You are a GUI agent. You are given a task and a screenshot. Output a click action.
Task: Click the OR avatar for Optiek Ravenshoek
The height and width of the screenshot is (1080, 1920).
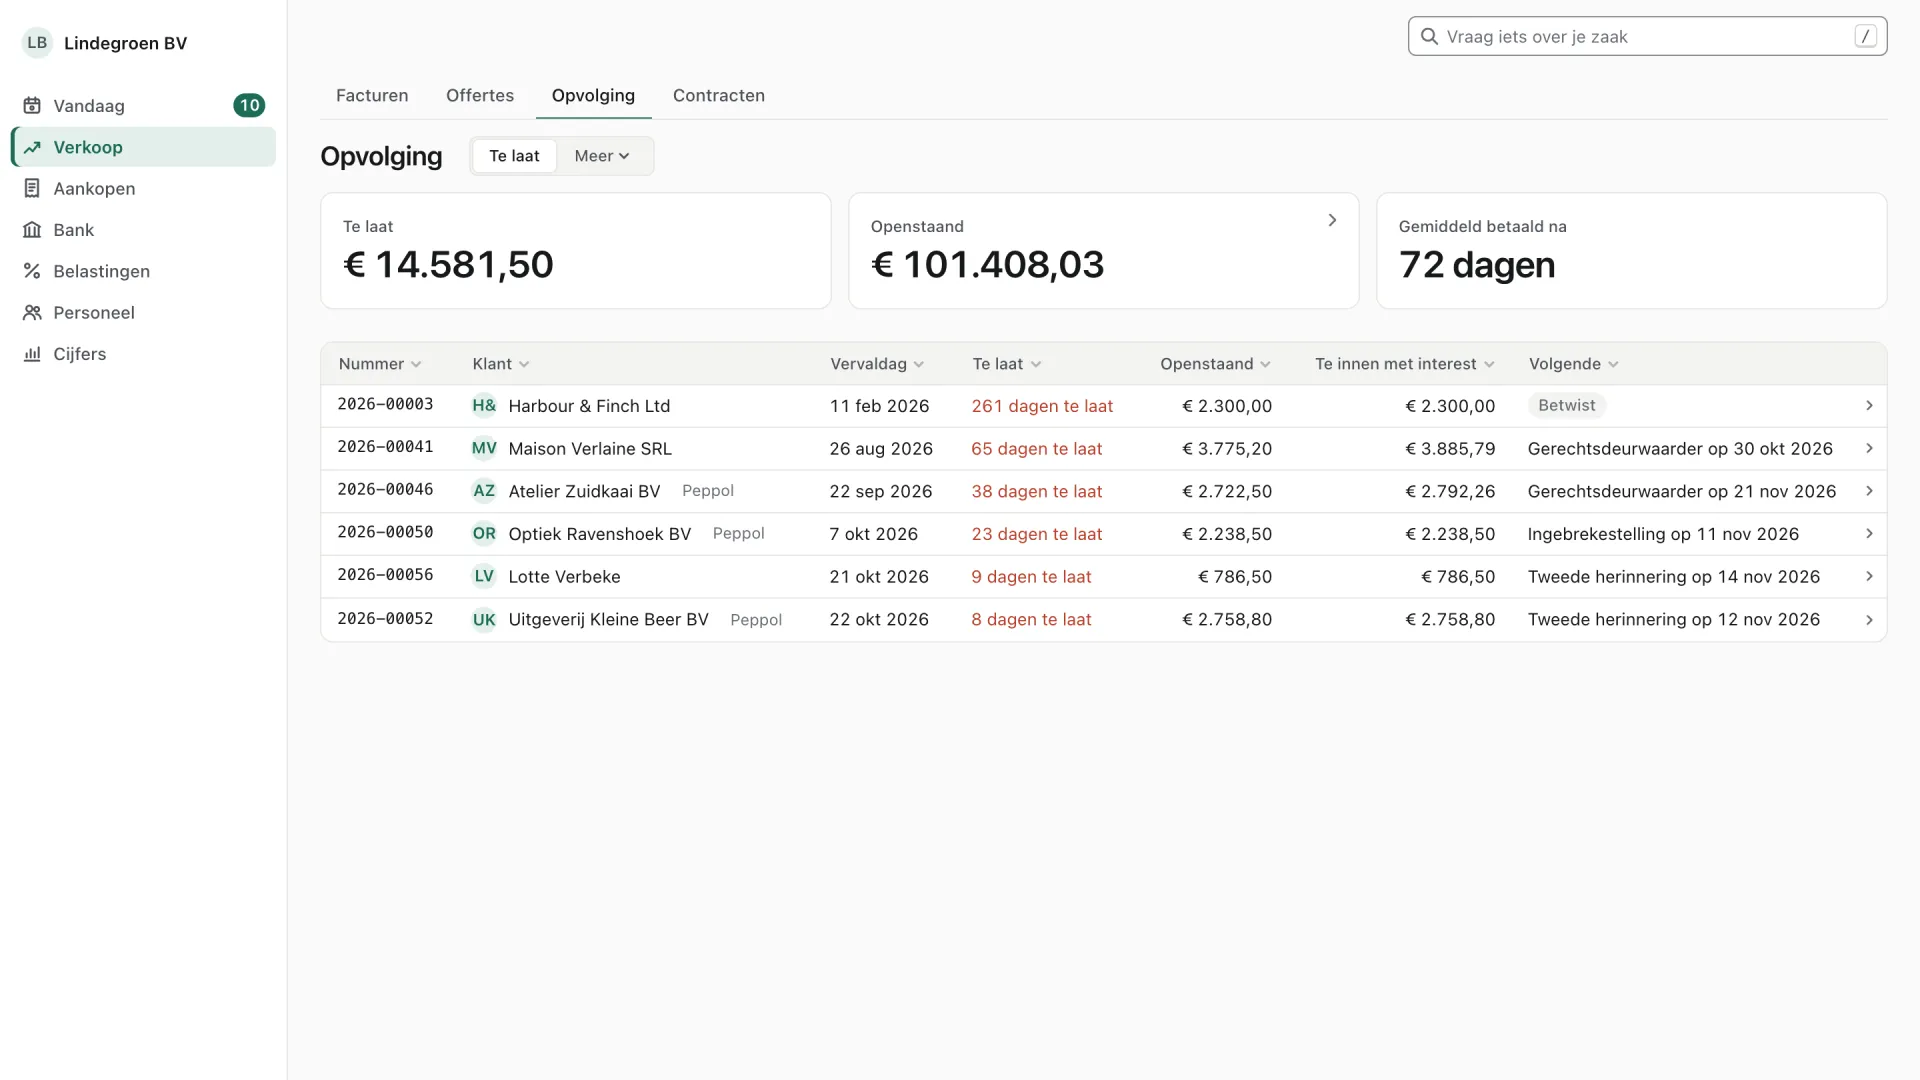484,534
